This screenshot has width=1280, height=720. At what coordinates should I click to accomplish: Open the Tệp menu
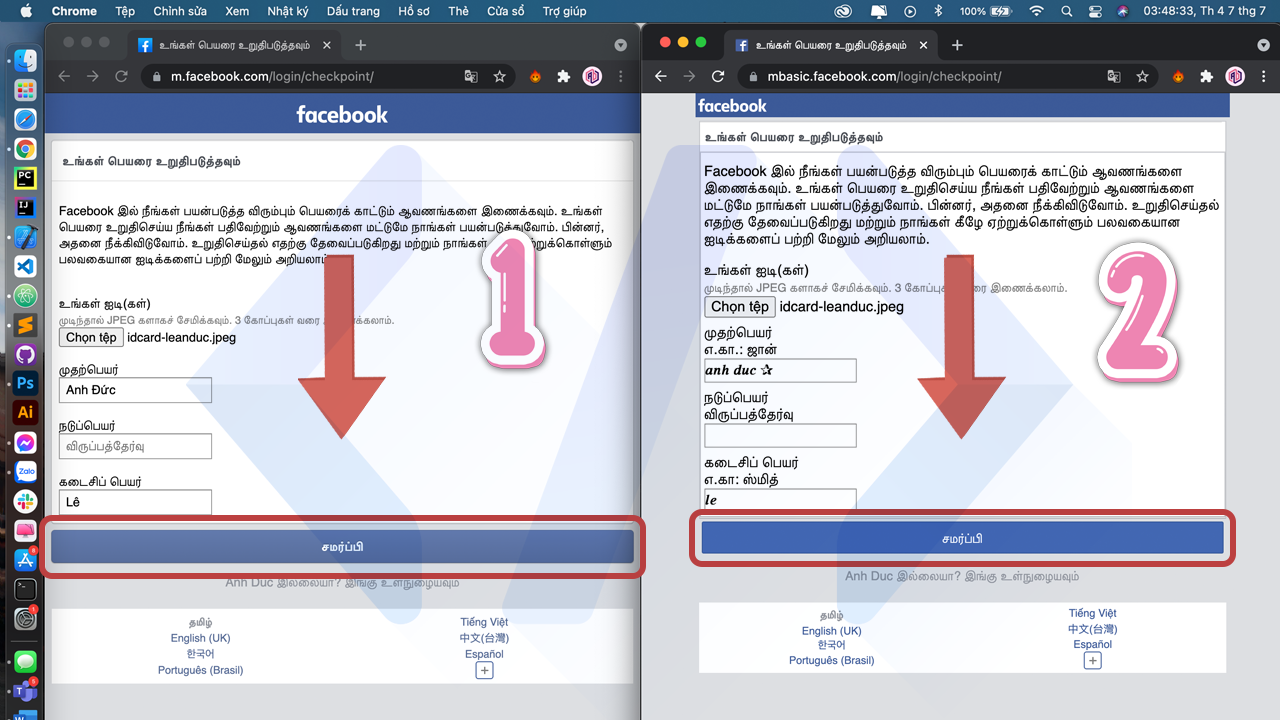[125, 11]
